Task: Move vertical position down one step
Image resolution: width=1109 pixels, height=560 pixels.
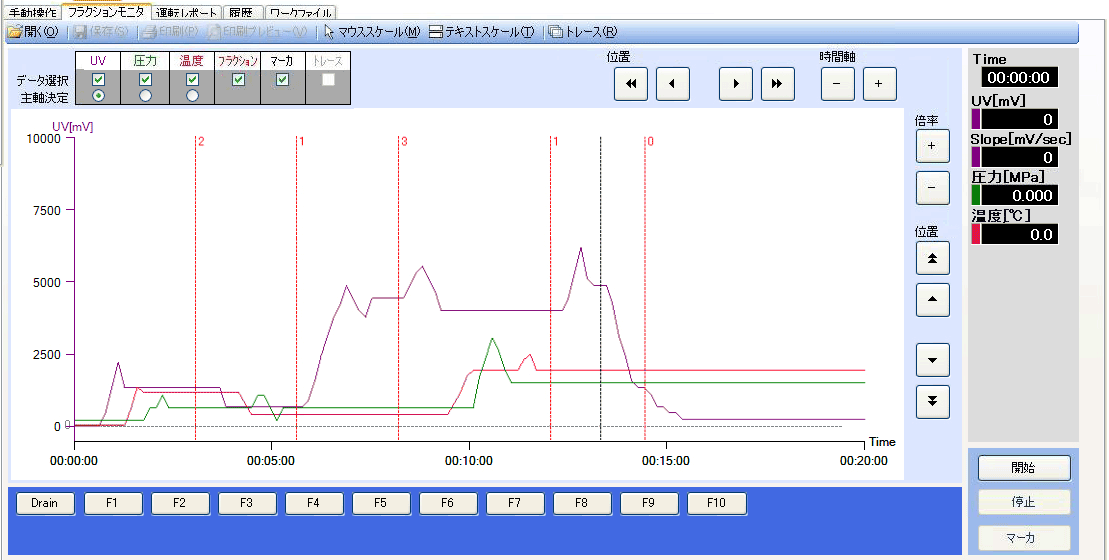Action: [932, 360]
